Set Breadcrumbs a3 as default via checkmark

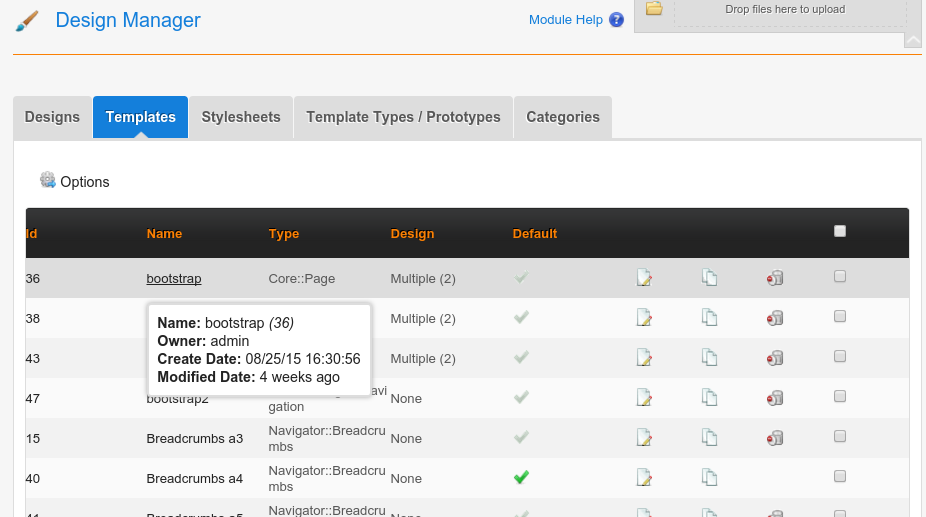(520, 438)
